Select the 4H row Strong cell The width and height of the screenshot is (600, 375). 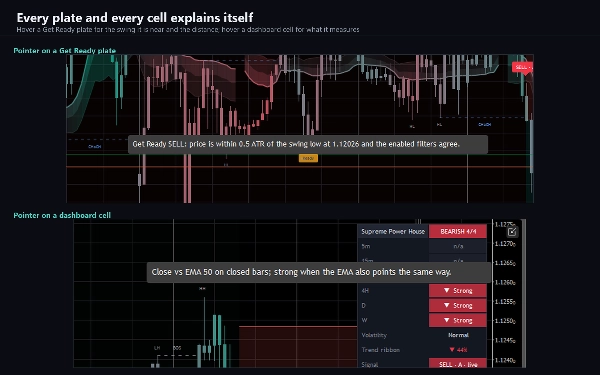458,291
